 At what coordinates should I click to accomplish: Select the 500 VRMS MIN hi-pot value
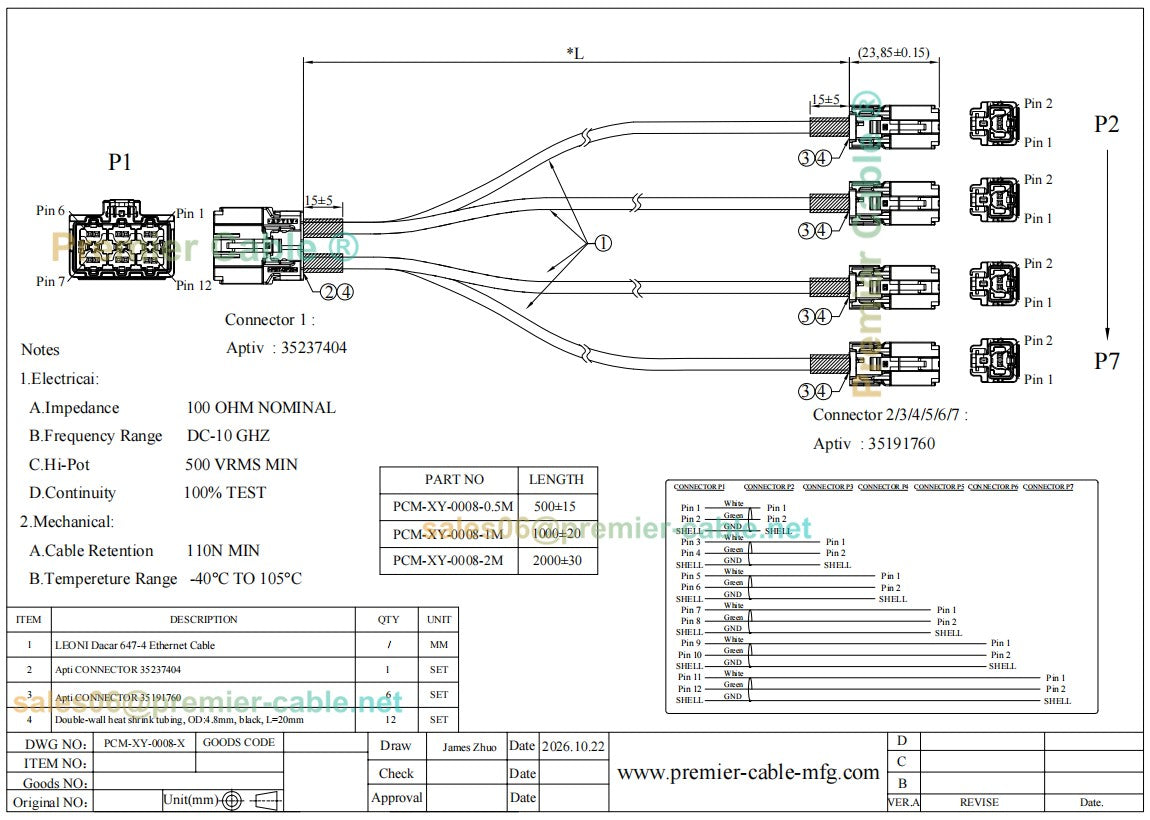click(241, 464)
